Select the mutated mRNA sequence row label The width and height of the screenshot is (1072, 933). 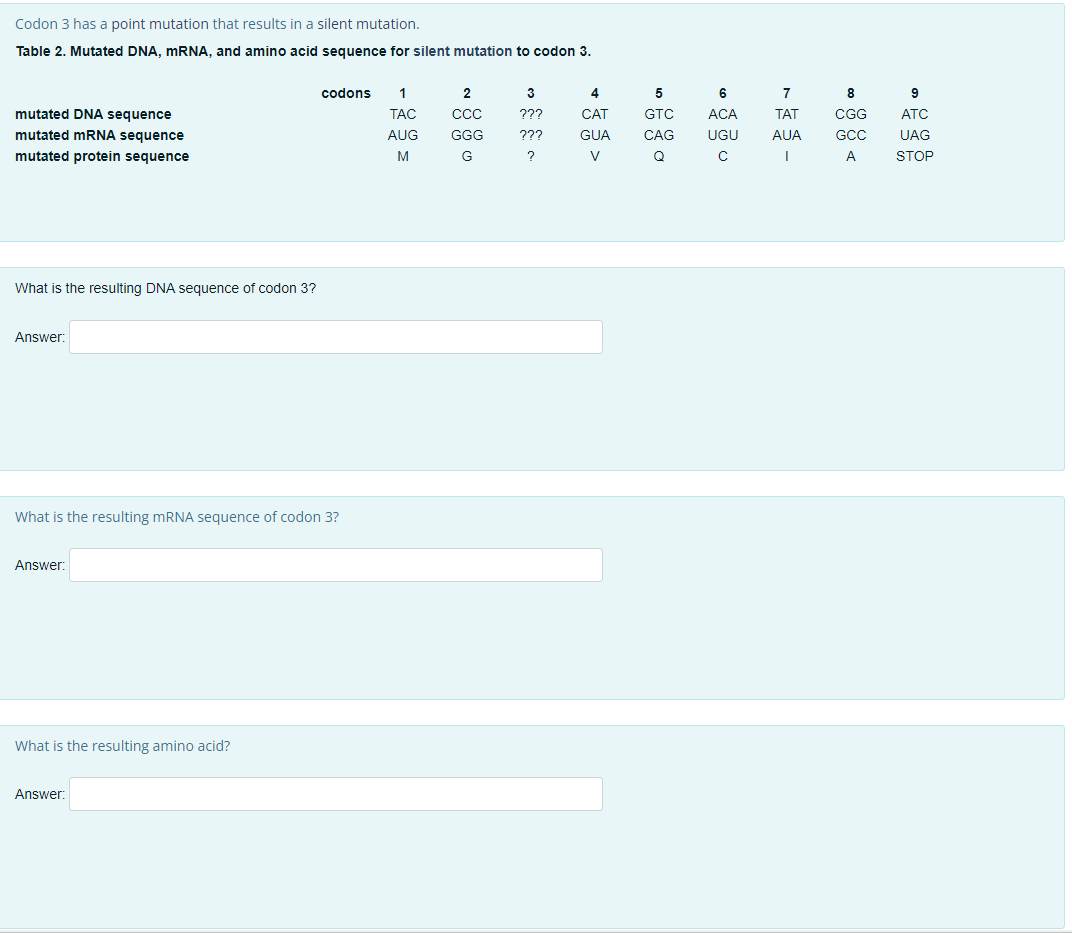pyautogui.click(x=99, y=135)
